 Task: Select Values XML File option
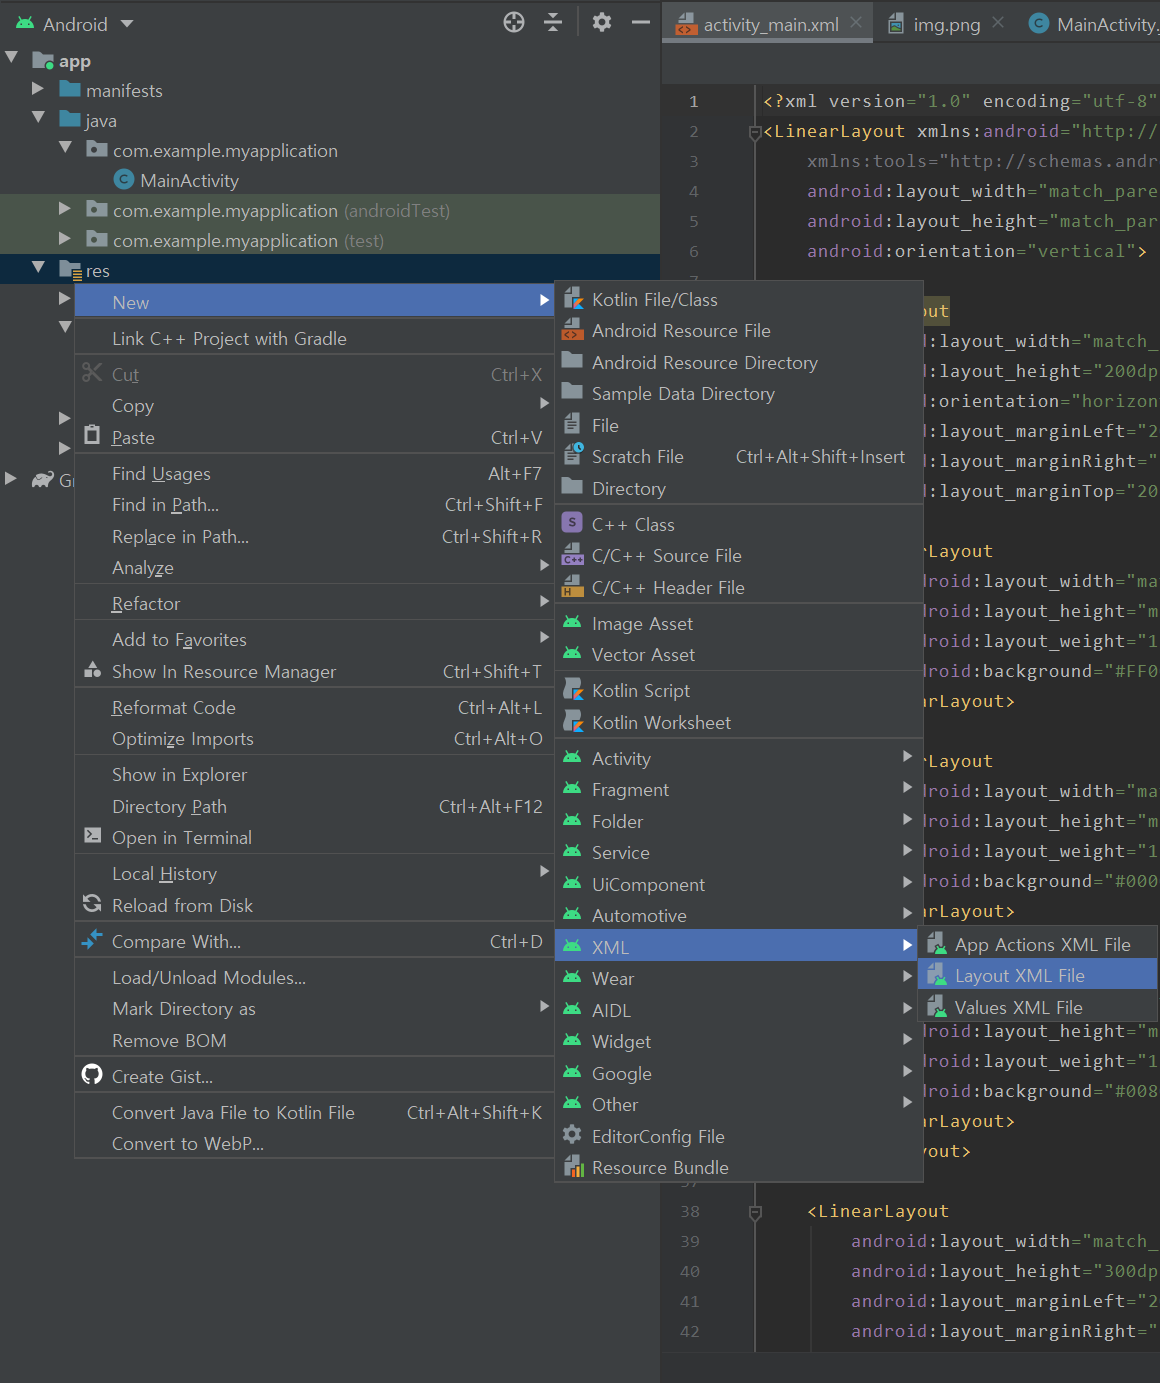tap(1038, 1007)
